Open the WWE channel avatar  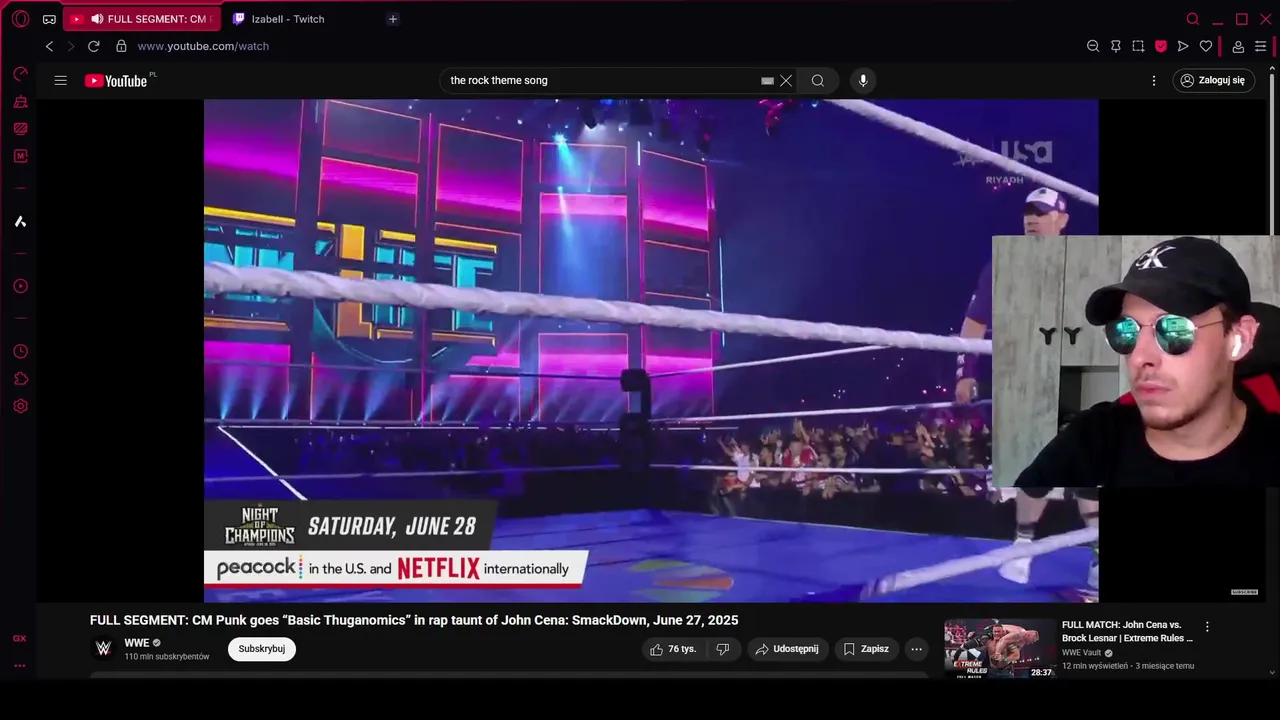coord(103,649)
